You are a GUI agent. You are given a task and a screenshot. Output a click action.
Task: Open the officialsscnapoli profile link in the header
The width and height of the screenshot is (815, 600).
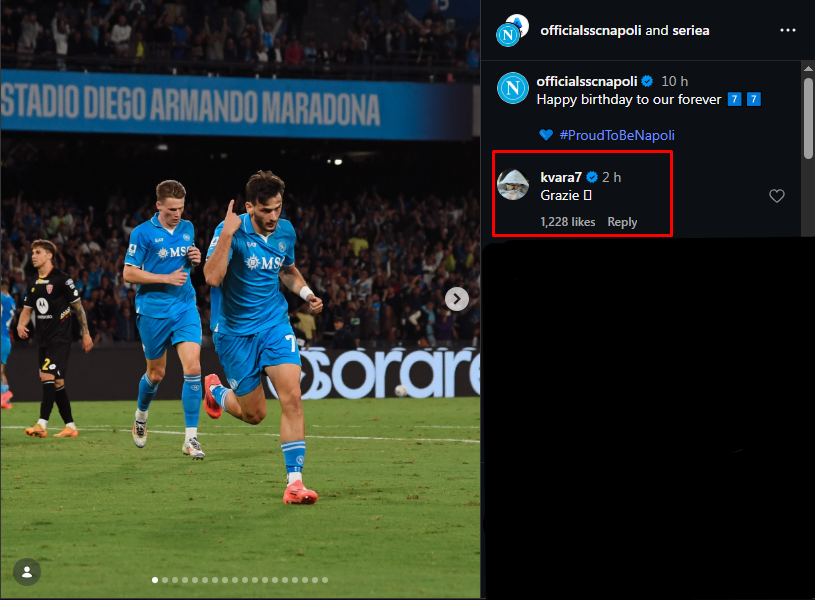point(590,31)
